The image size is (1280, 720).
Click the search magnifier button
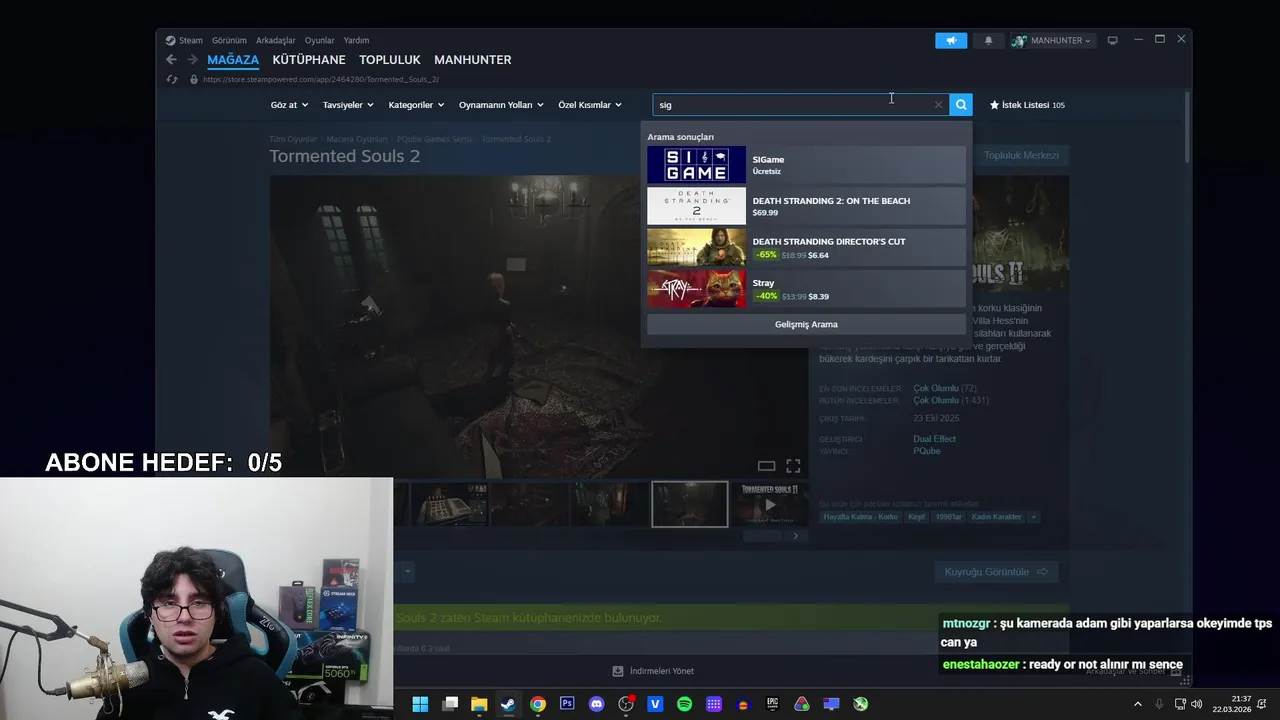(x=961, y=105)
